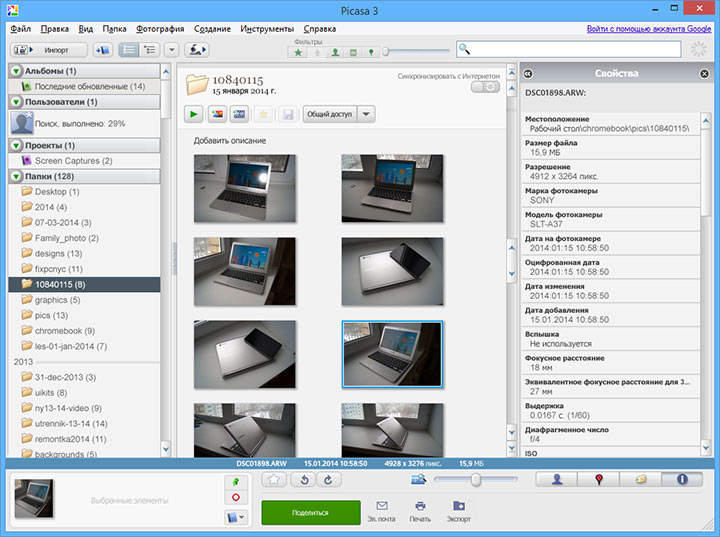Adjust the date range filter slider

386,51
